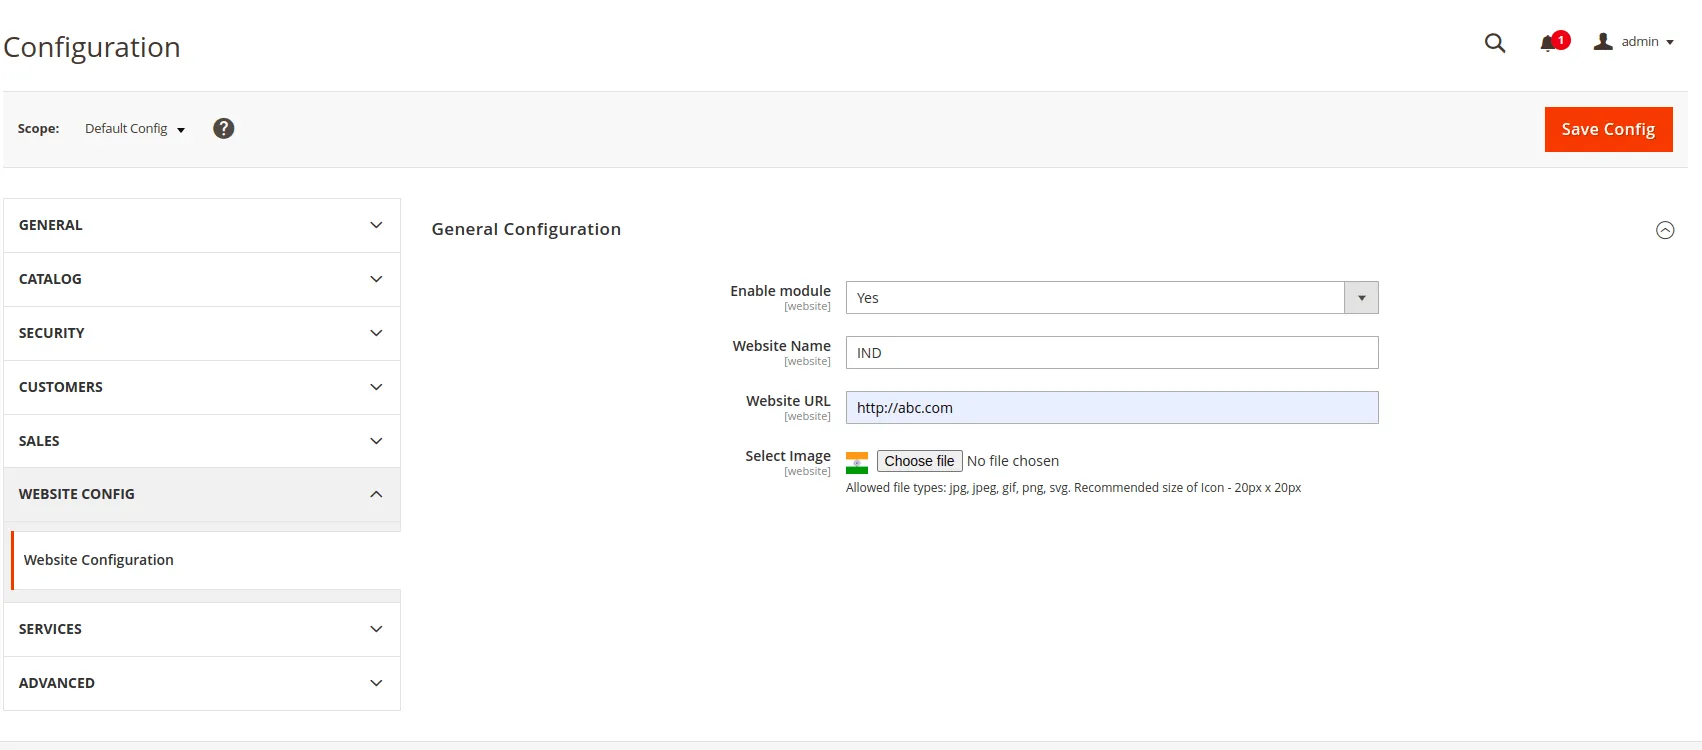
Task: Expand the Services sidebar section
Action: click(x=202, y=630)
